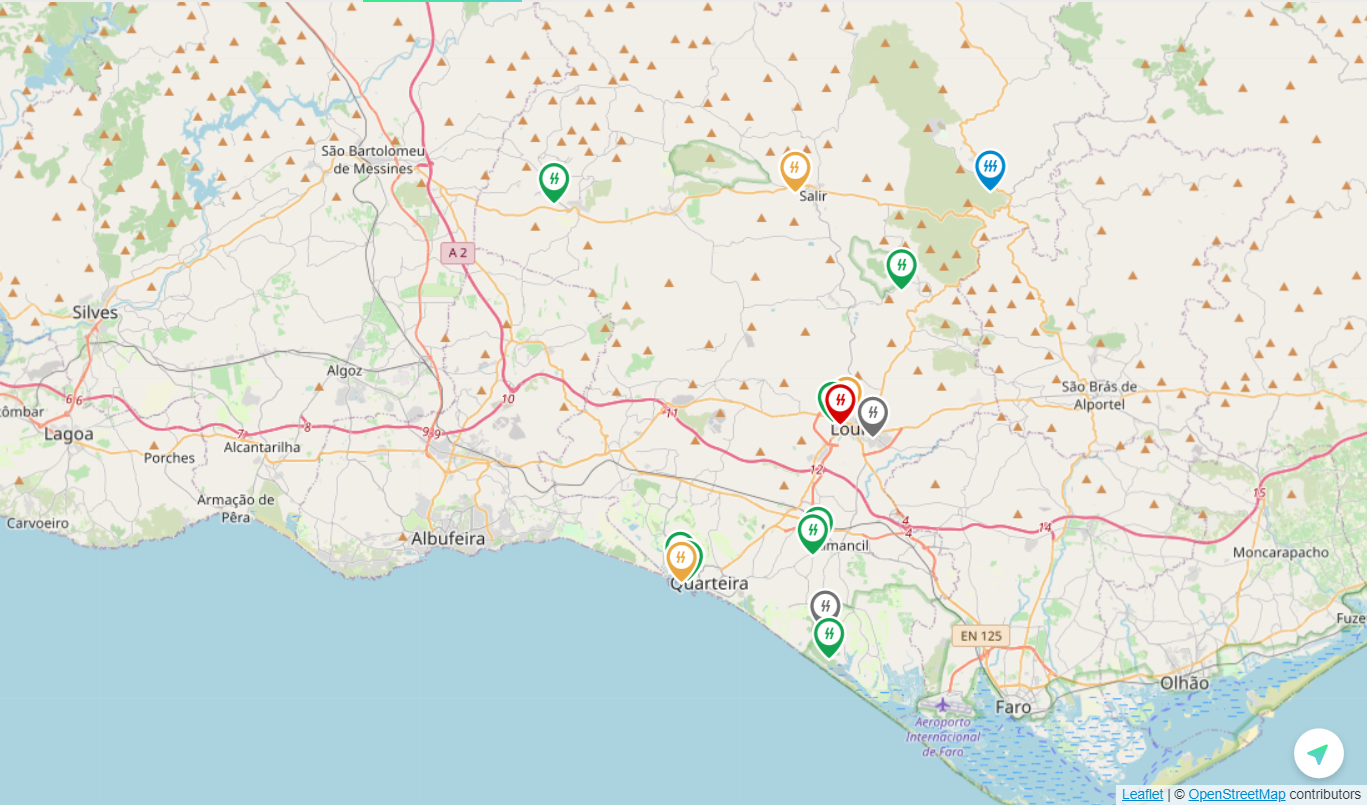Click the Olhão town label
This screenshot has width=1367, height=805.
tap(1184, 683)
